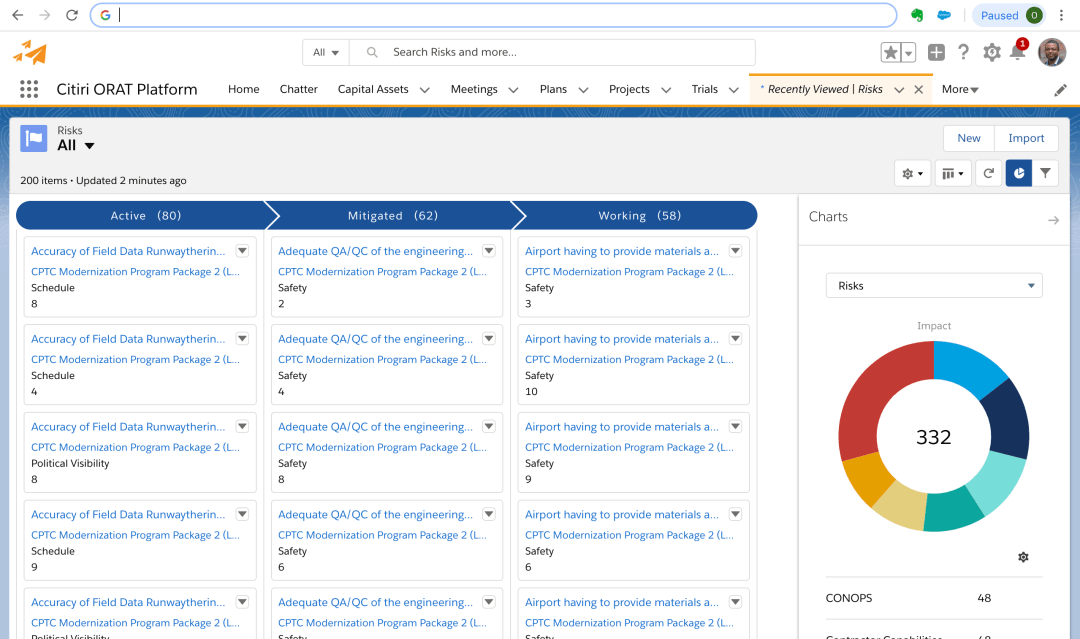Open the Risks chart selector combobox

point(934,286)
